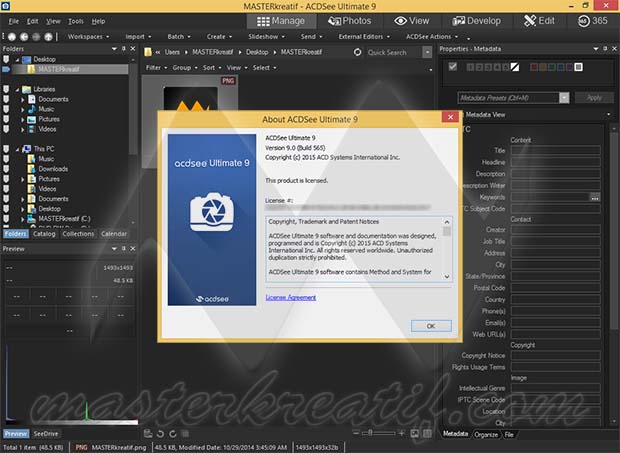
Task: Open the Sort dropdown in file list
Action: (x=212, y=68)
